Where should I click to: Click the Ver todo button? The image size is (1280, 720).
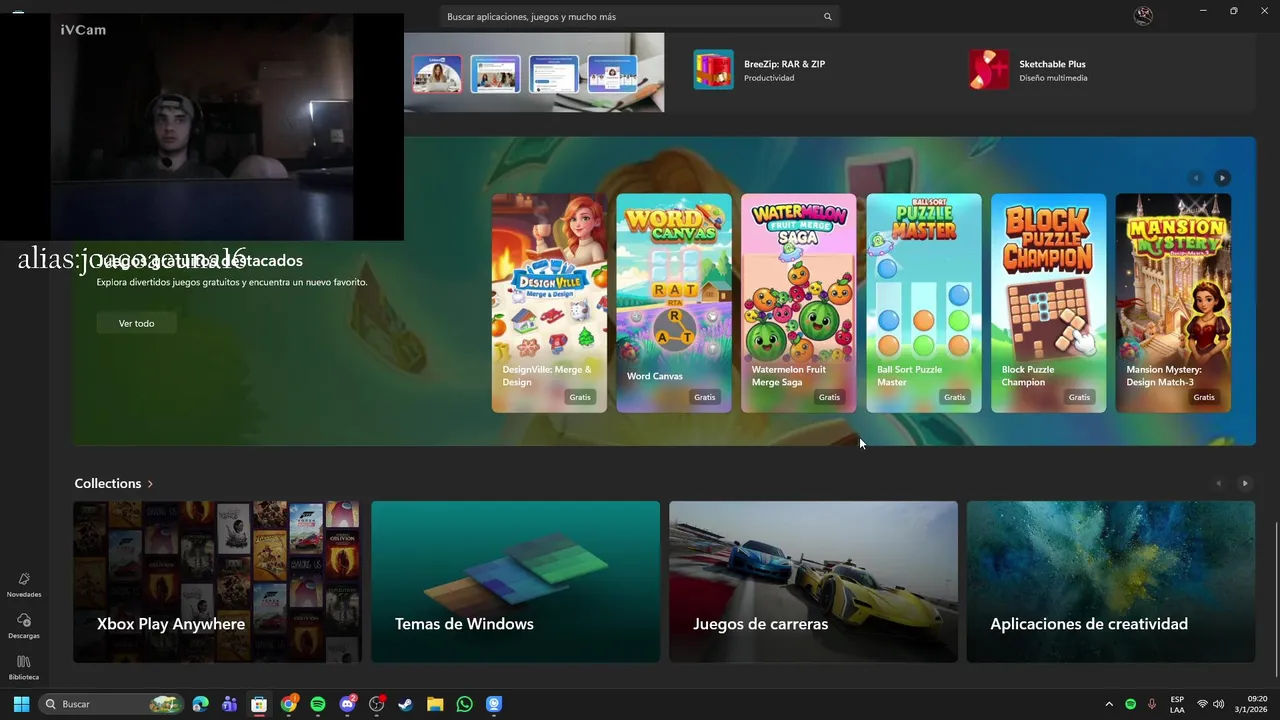tap(137, 323)
